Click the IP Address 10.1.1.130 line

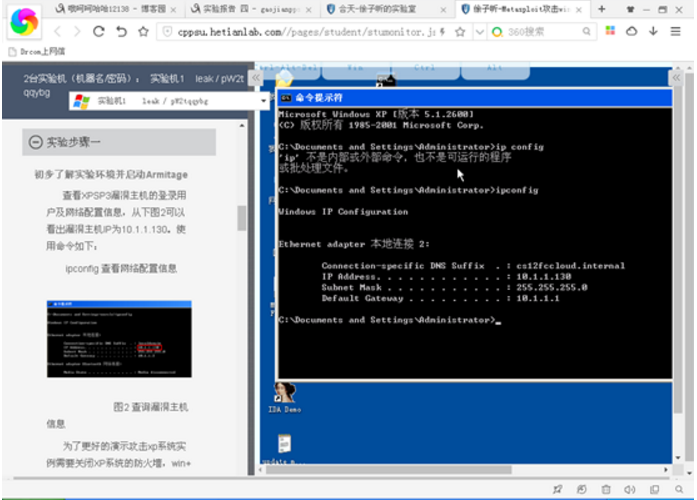point(446,276)
